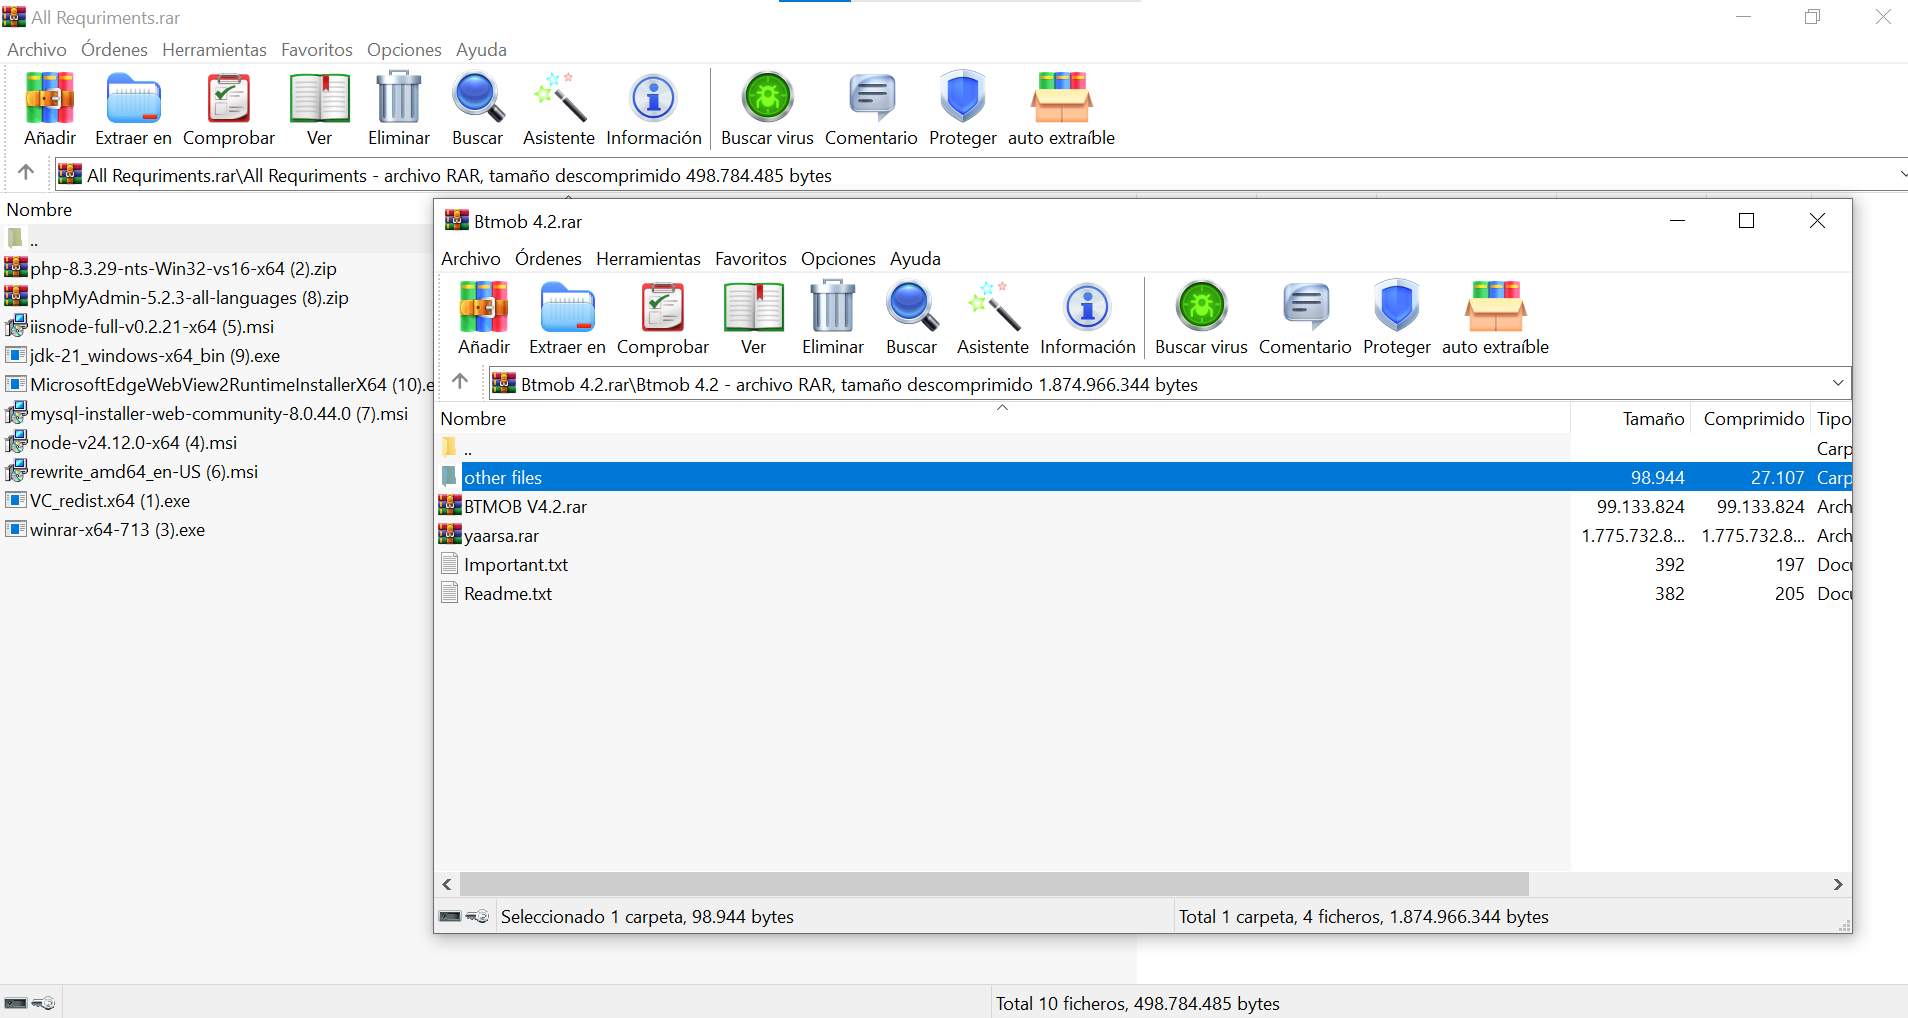
Task: Run Buscar virus in Btmob 4.2.rar window
Action: (x=1201, y=317)
